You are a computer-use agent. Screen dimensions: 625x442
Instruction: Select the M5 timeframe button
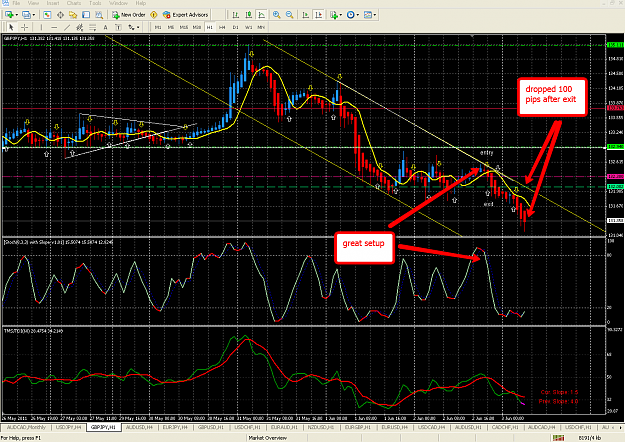[171, 27]
